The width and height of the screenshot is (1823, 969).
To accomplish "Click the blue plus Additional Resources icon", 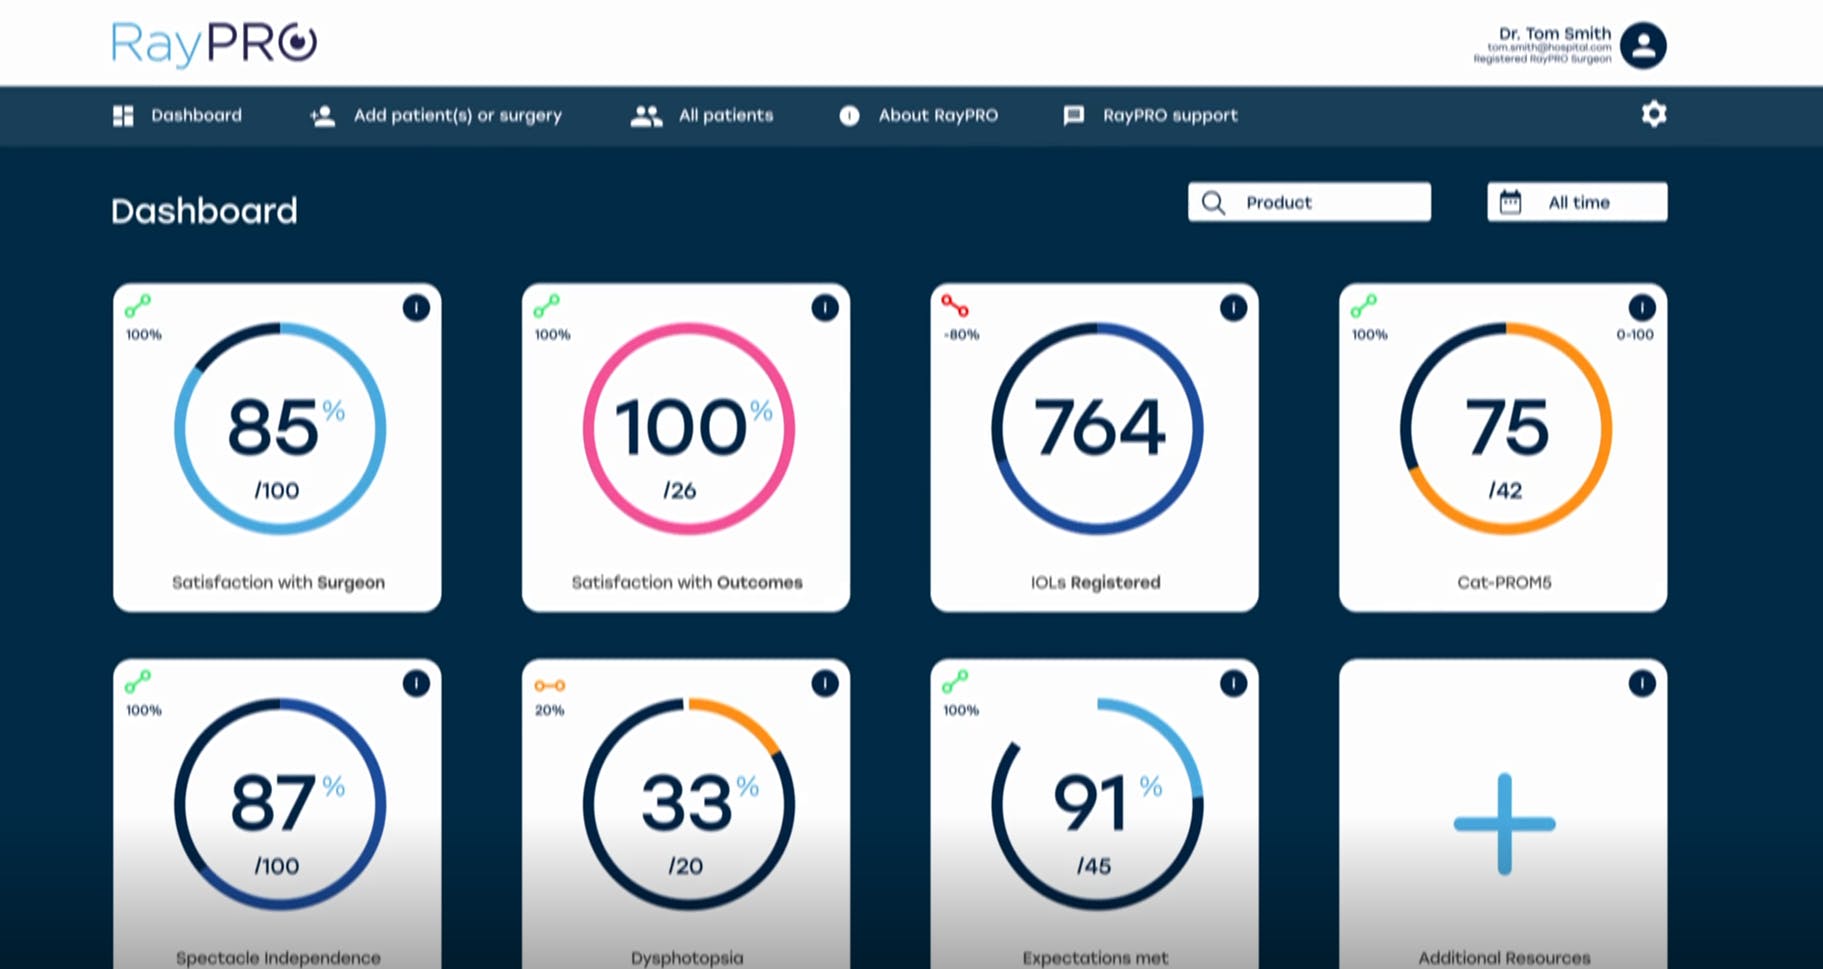I will click(x=1503, y=824).
